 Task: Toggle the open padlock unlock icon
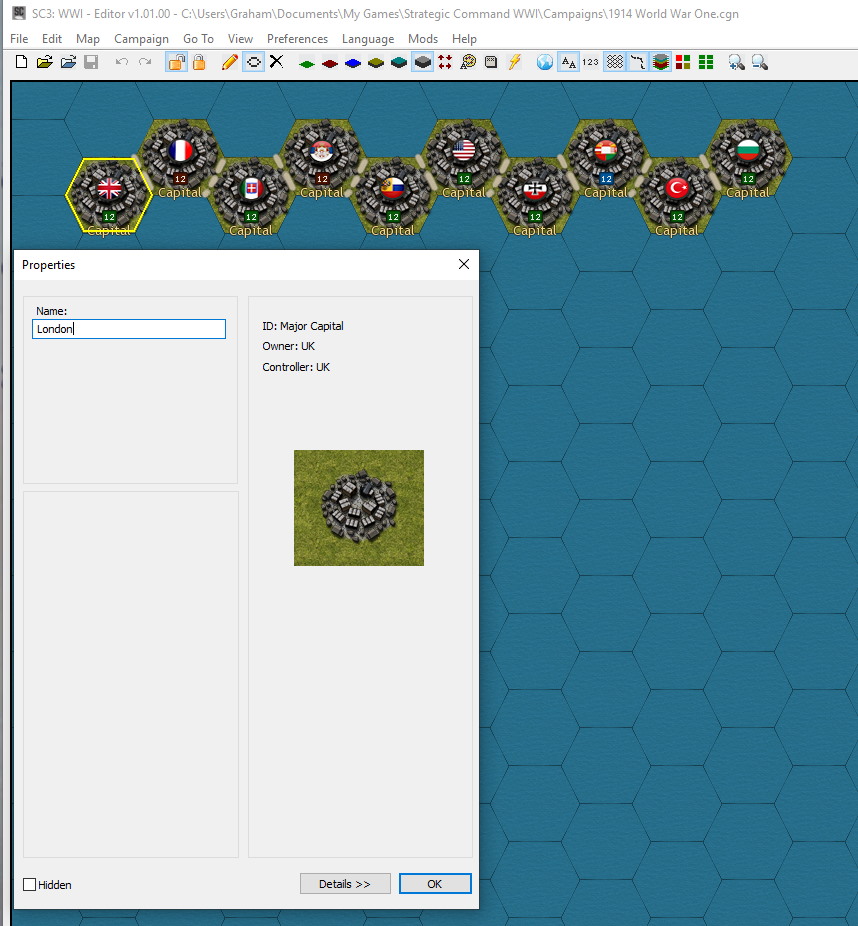click(176, 62)
